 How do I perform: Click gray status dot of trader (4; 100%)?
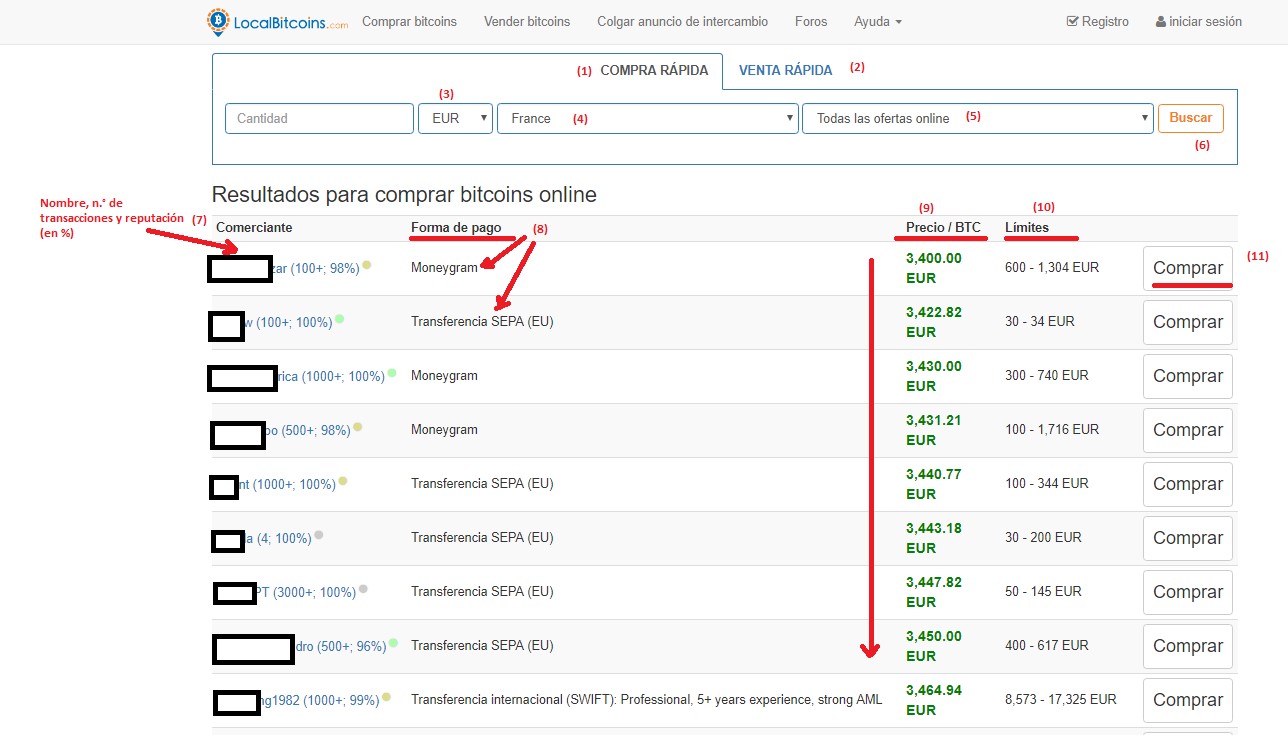tap(319, 535)
